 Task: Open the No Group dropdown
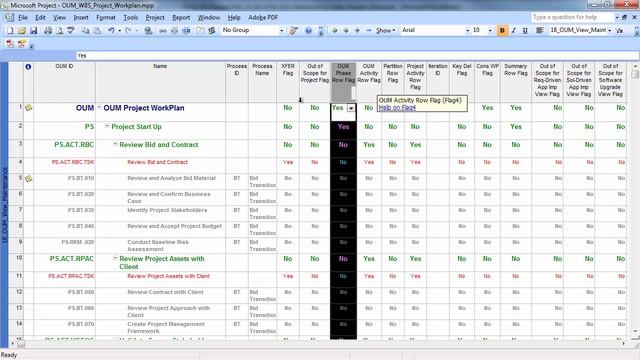pyautogui.click(x=281, y=31)
